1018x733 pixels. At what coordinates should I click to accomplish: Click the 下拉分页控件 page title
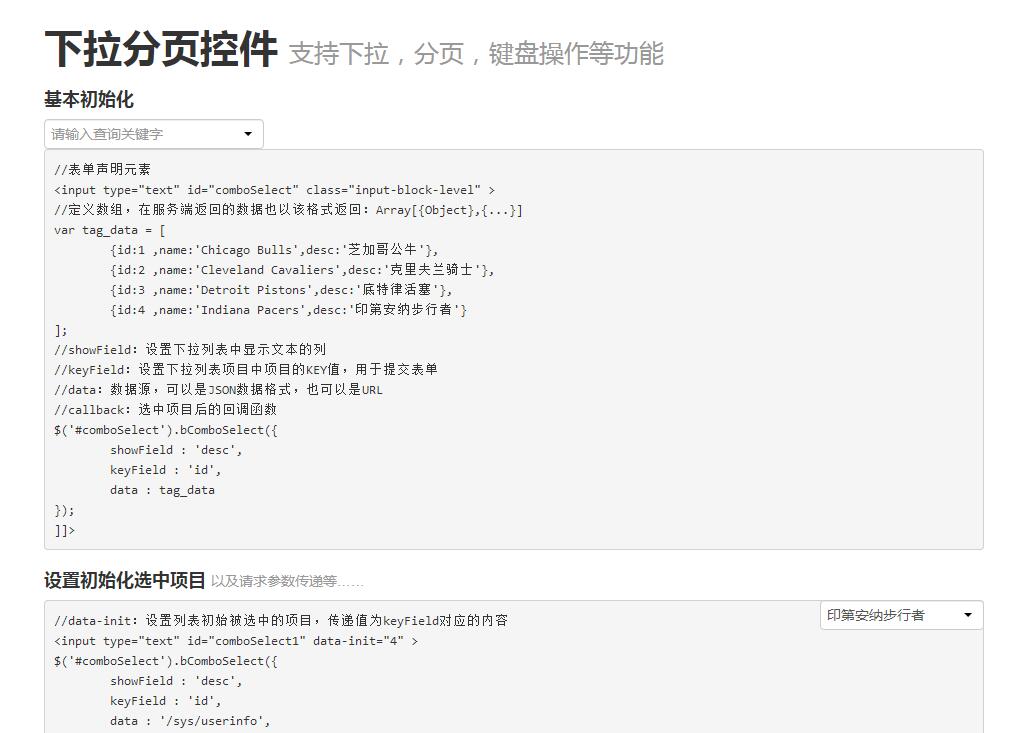160,49
